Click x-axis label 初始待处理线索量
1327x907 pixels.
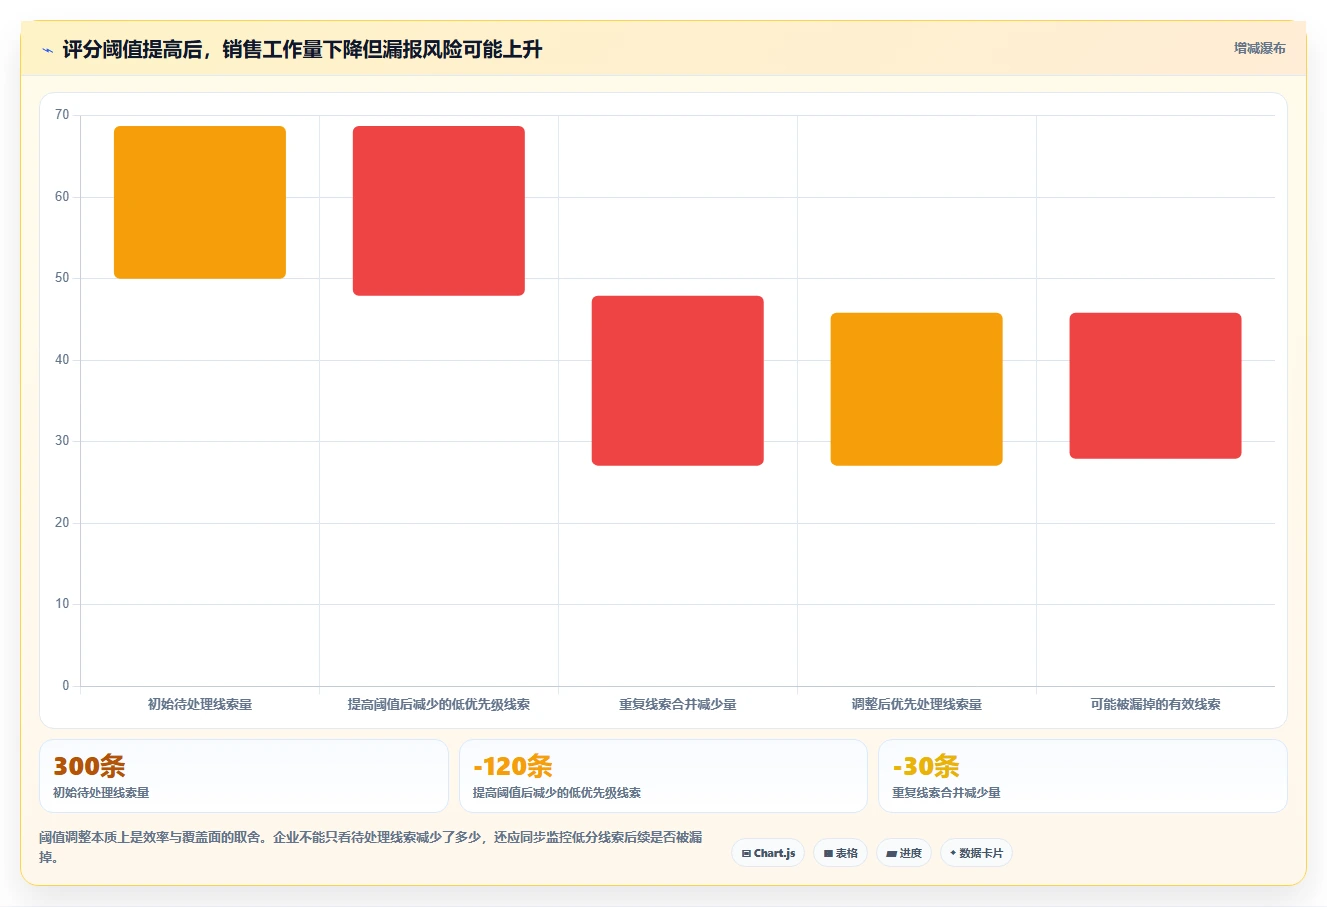[200, 704]
